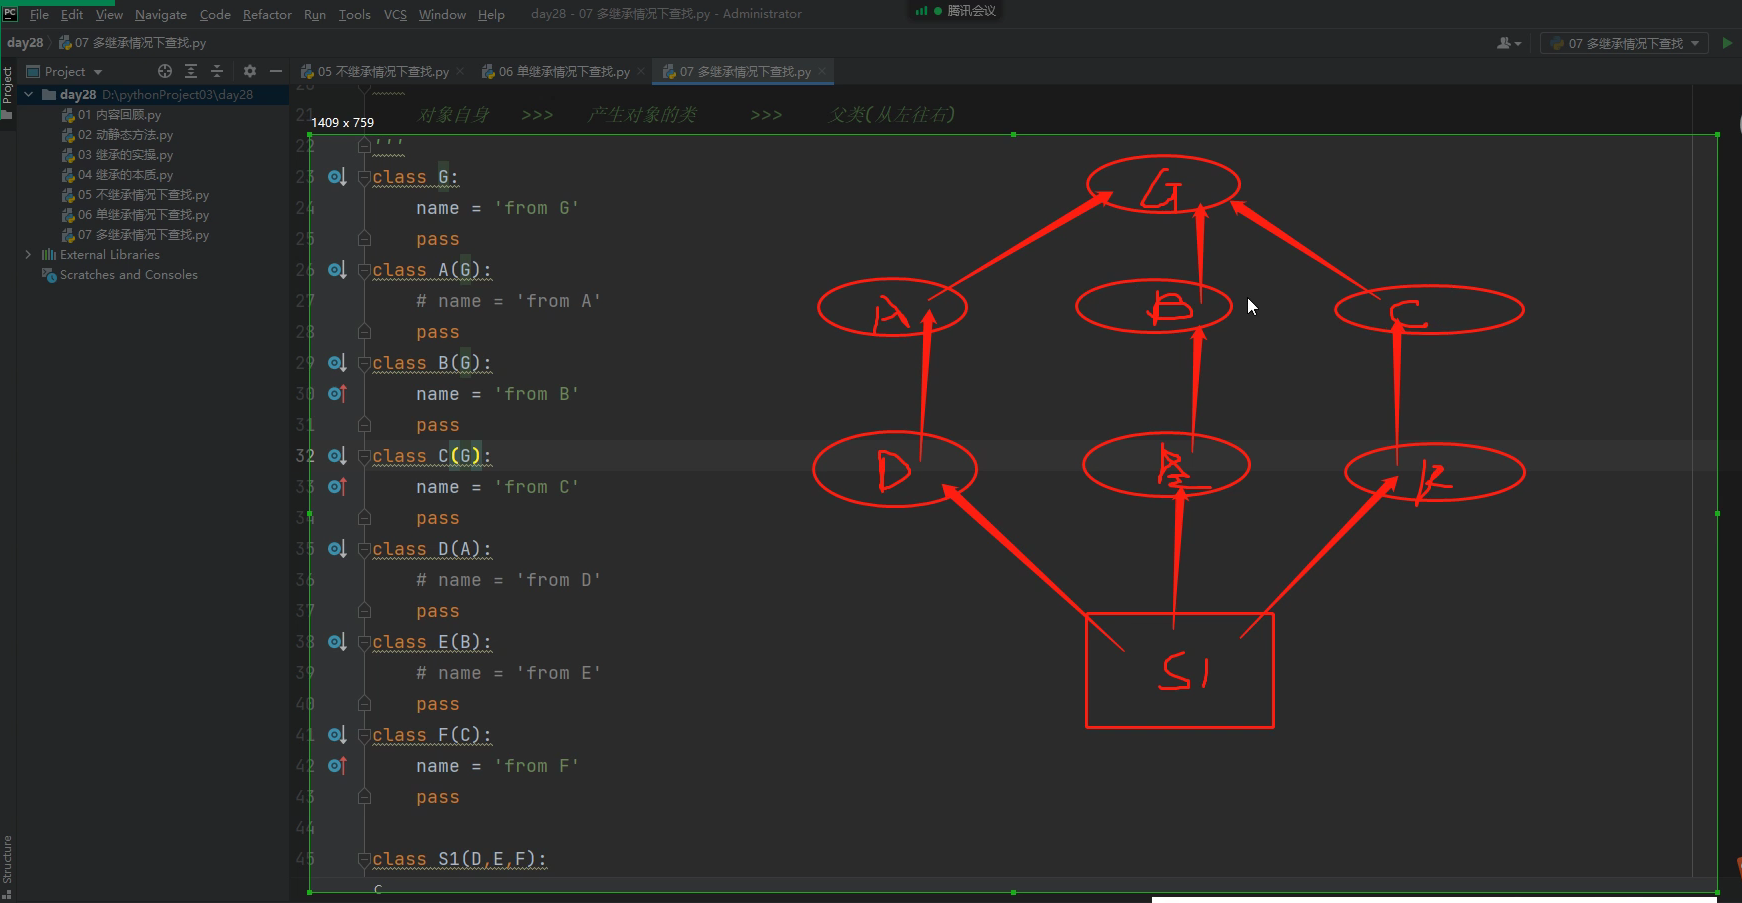Open the File menu
Image resolution: width=1742 pixels, height=903 pixels.
(39, 14)
